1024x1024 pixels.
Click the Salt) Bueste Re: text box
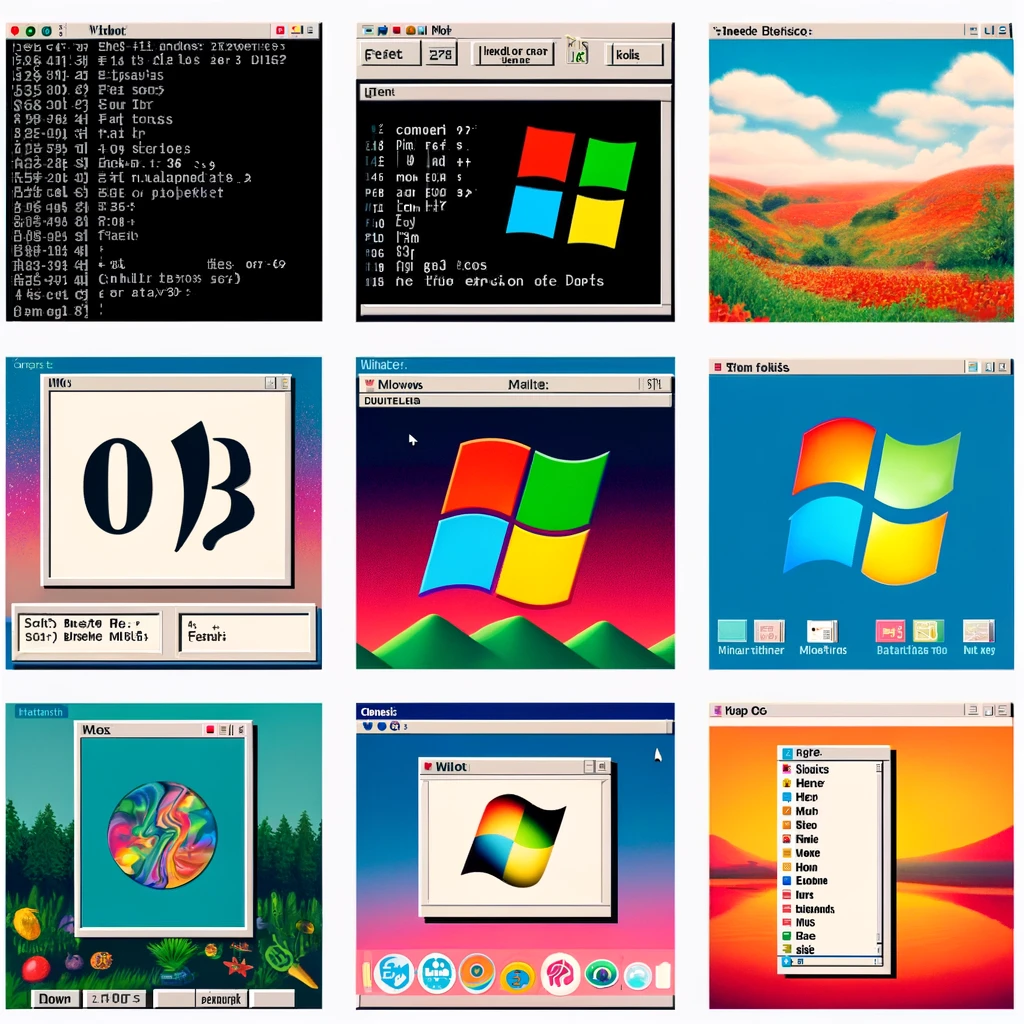point(89,631)
